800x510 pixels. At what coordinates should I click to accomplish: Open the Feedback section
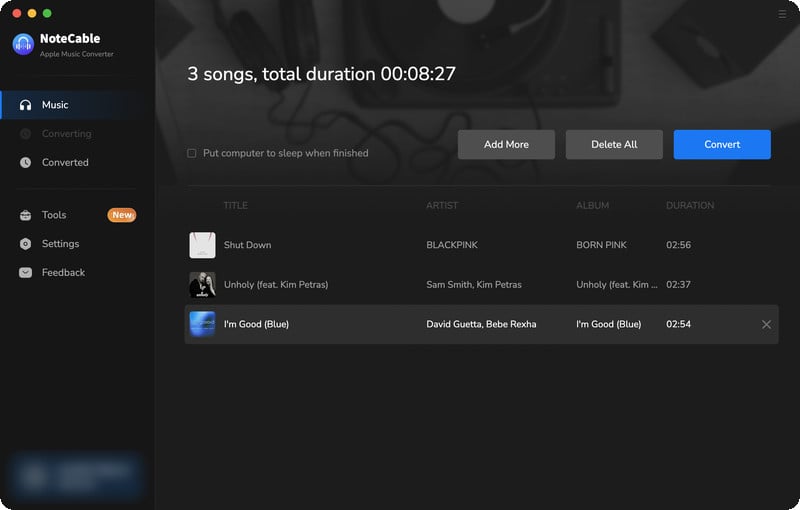coord(78,273)
